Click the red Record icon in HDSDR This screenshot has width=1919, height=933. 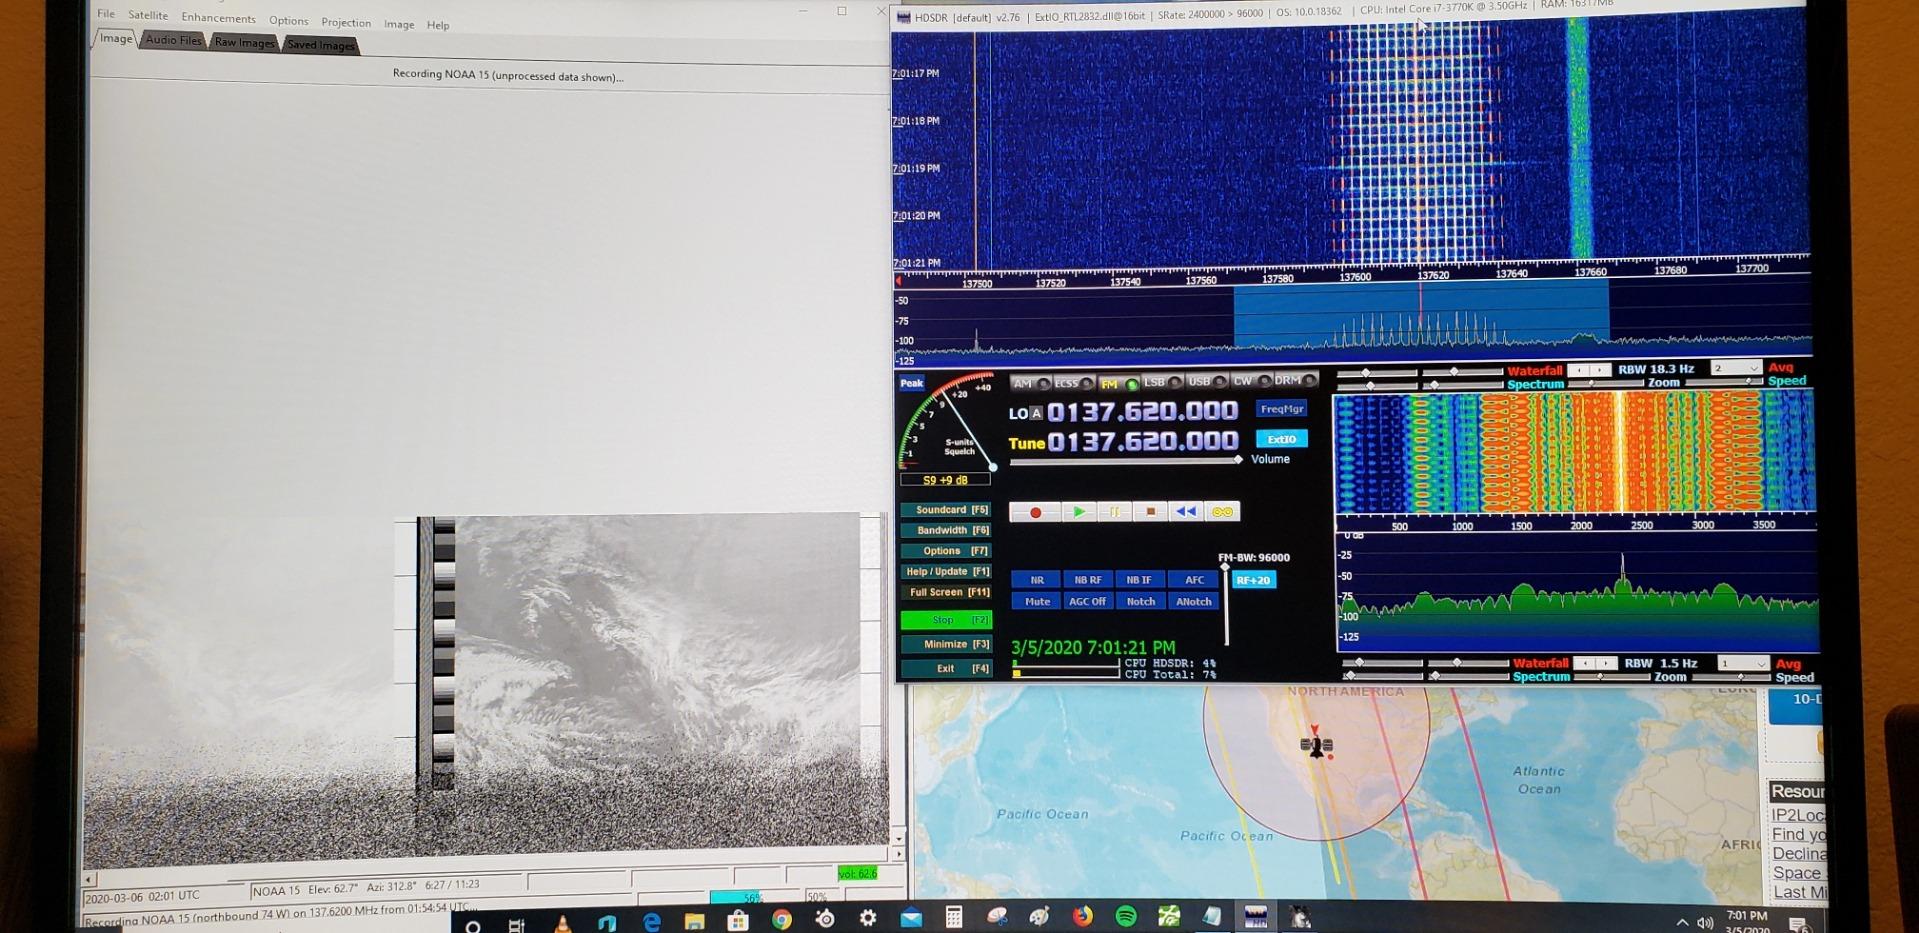tap(1035, 512)
